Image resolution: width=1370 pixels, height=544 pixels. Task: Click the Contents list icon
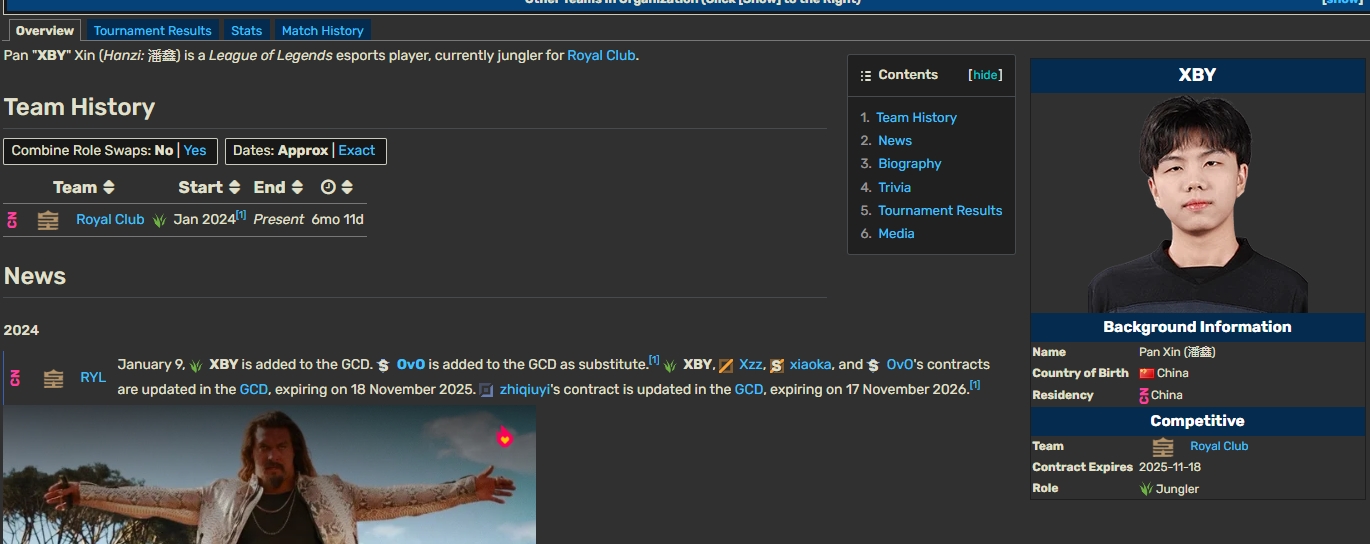pyautogui.click(x=866, y=75)
